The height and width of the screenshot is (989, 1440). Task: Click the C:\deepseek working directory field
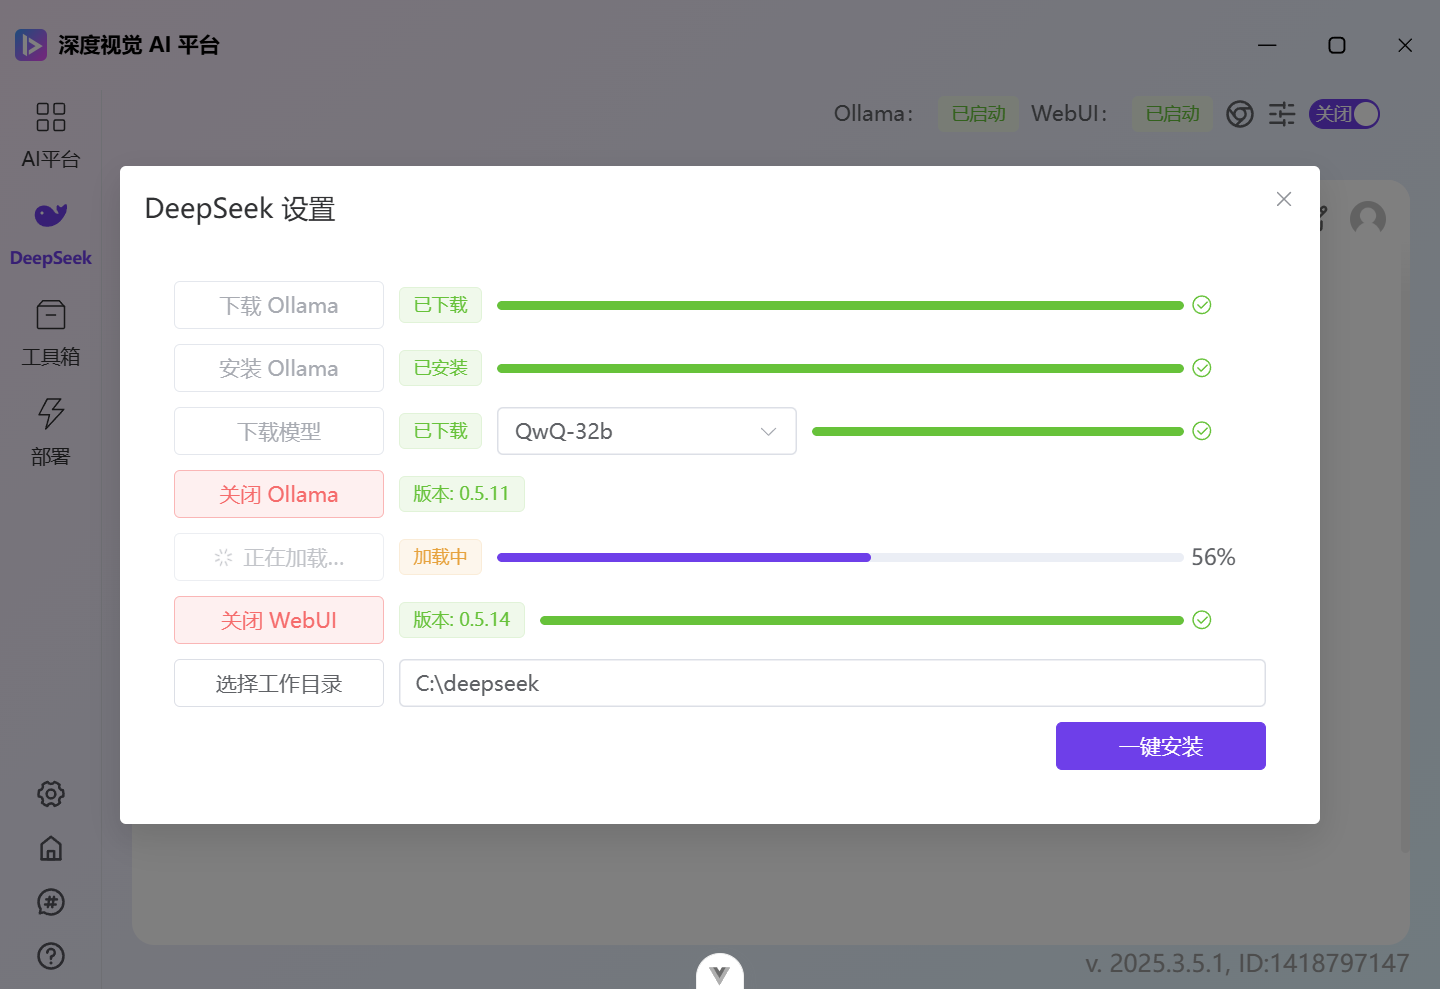pos(832,683)
